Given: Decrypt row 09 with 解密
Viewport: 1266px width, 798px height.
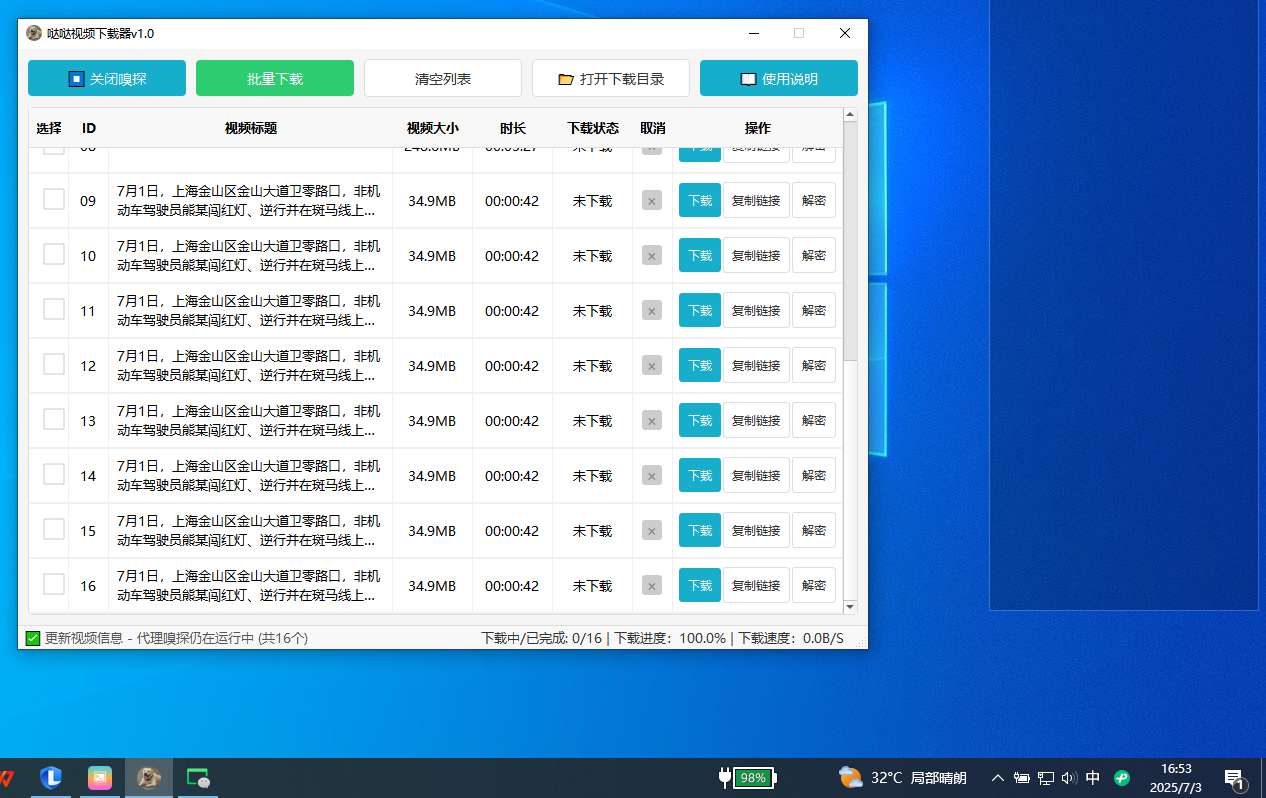Looking at the screenshot, I should (x=814, y=200).
